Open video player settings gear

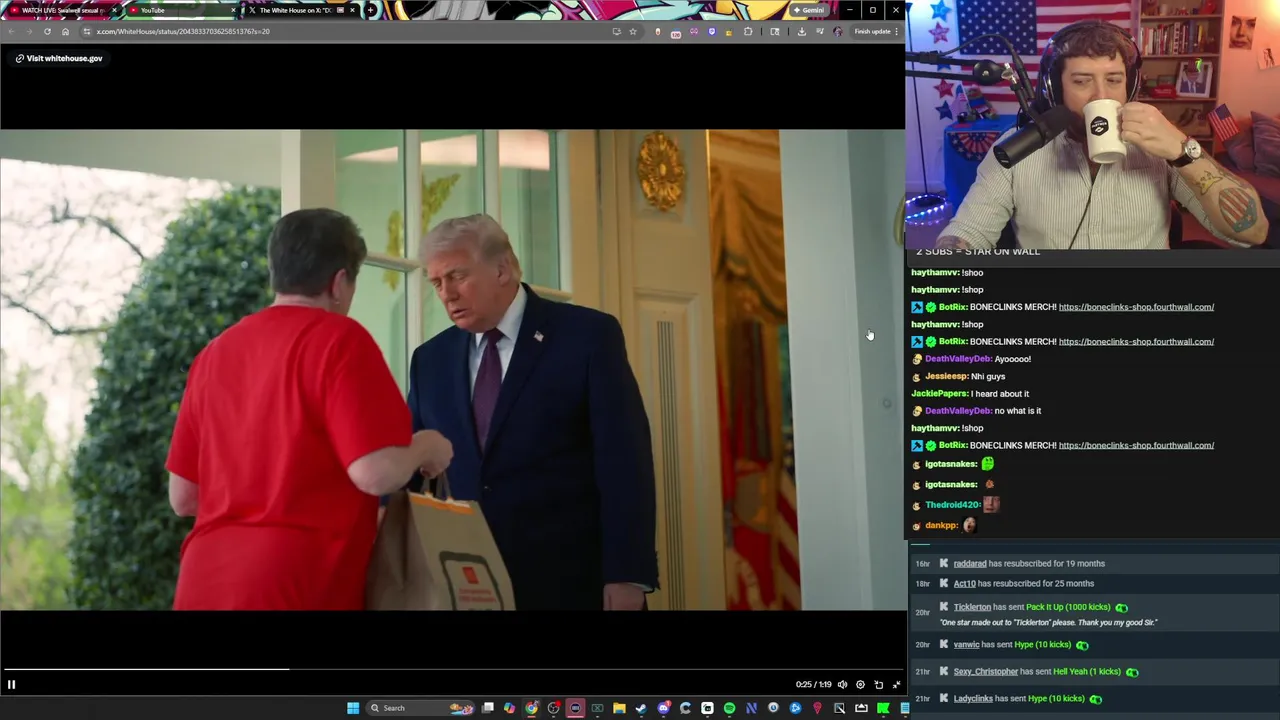point(860,685)
